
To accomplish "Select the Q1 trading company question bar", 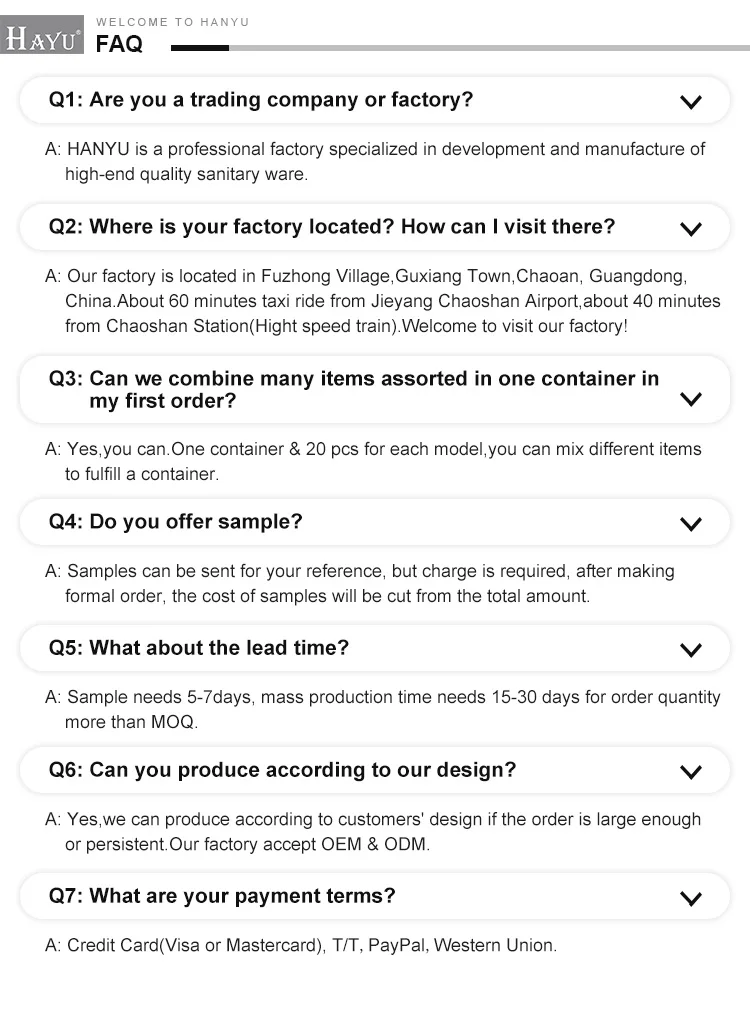I will pyautogui.click(x=375, y=100).
